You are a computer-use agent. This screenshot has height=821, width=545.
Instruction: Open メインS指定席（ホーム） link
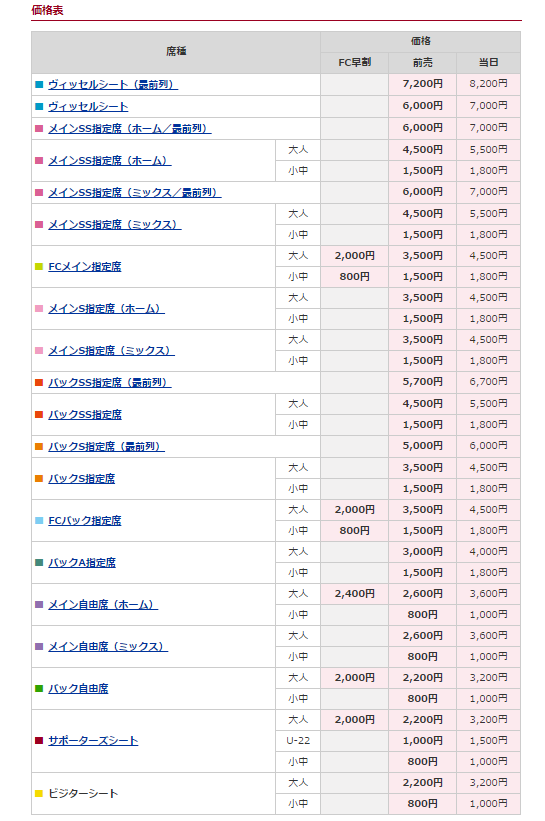[x=106, y=308]
